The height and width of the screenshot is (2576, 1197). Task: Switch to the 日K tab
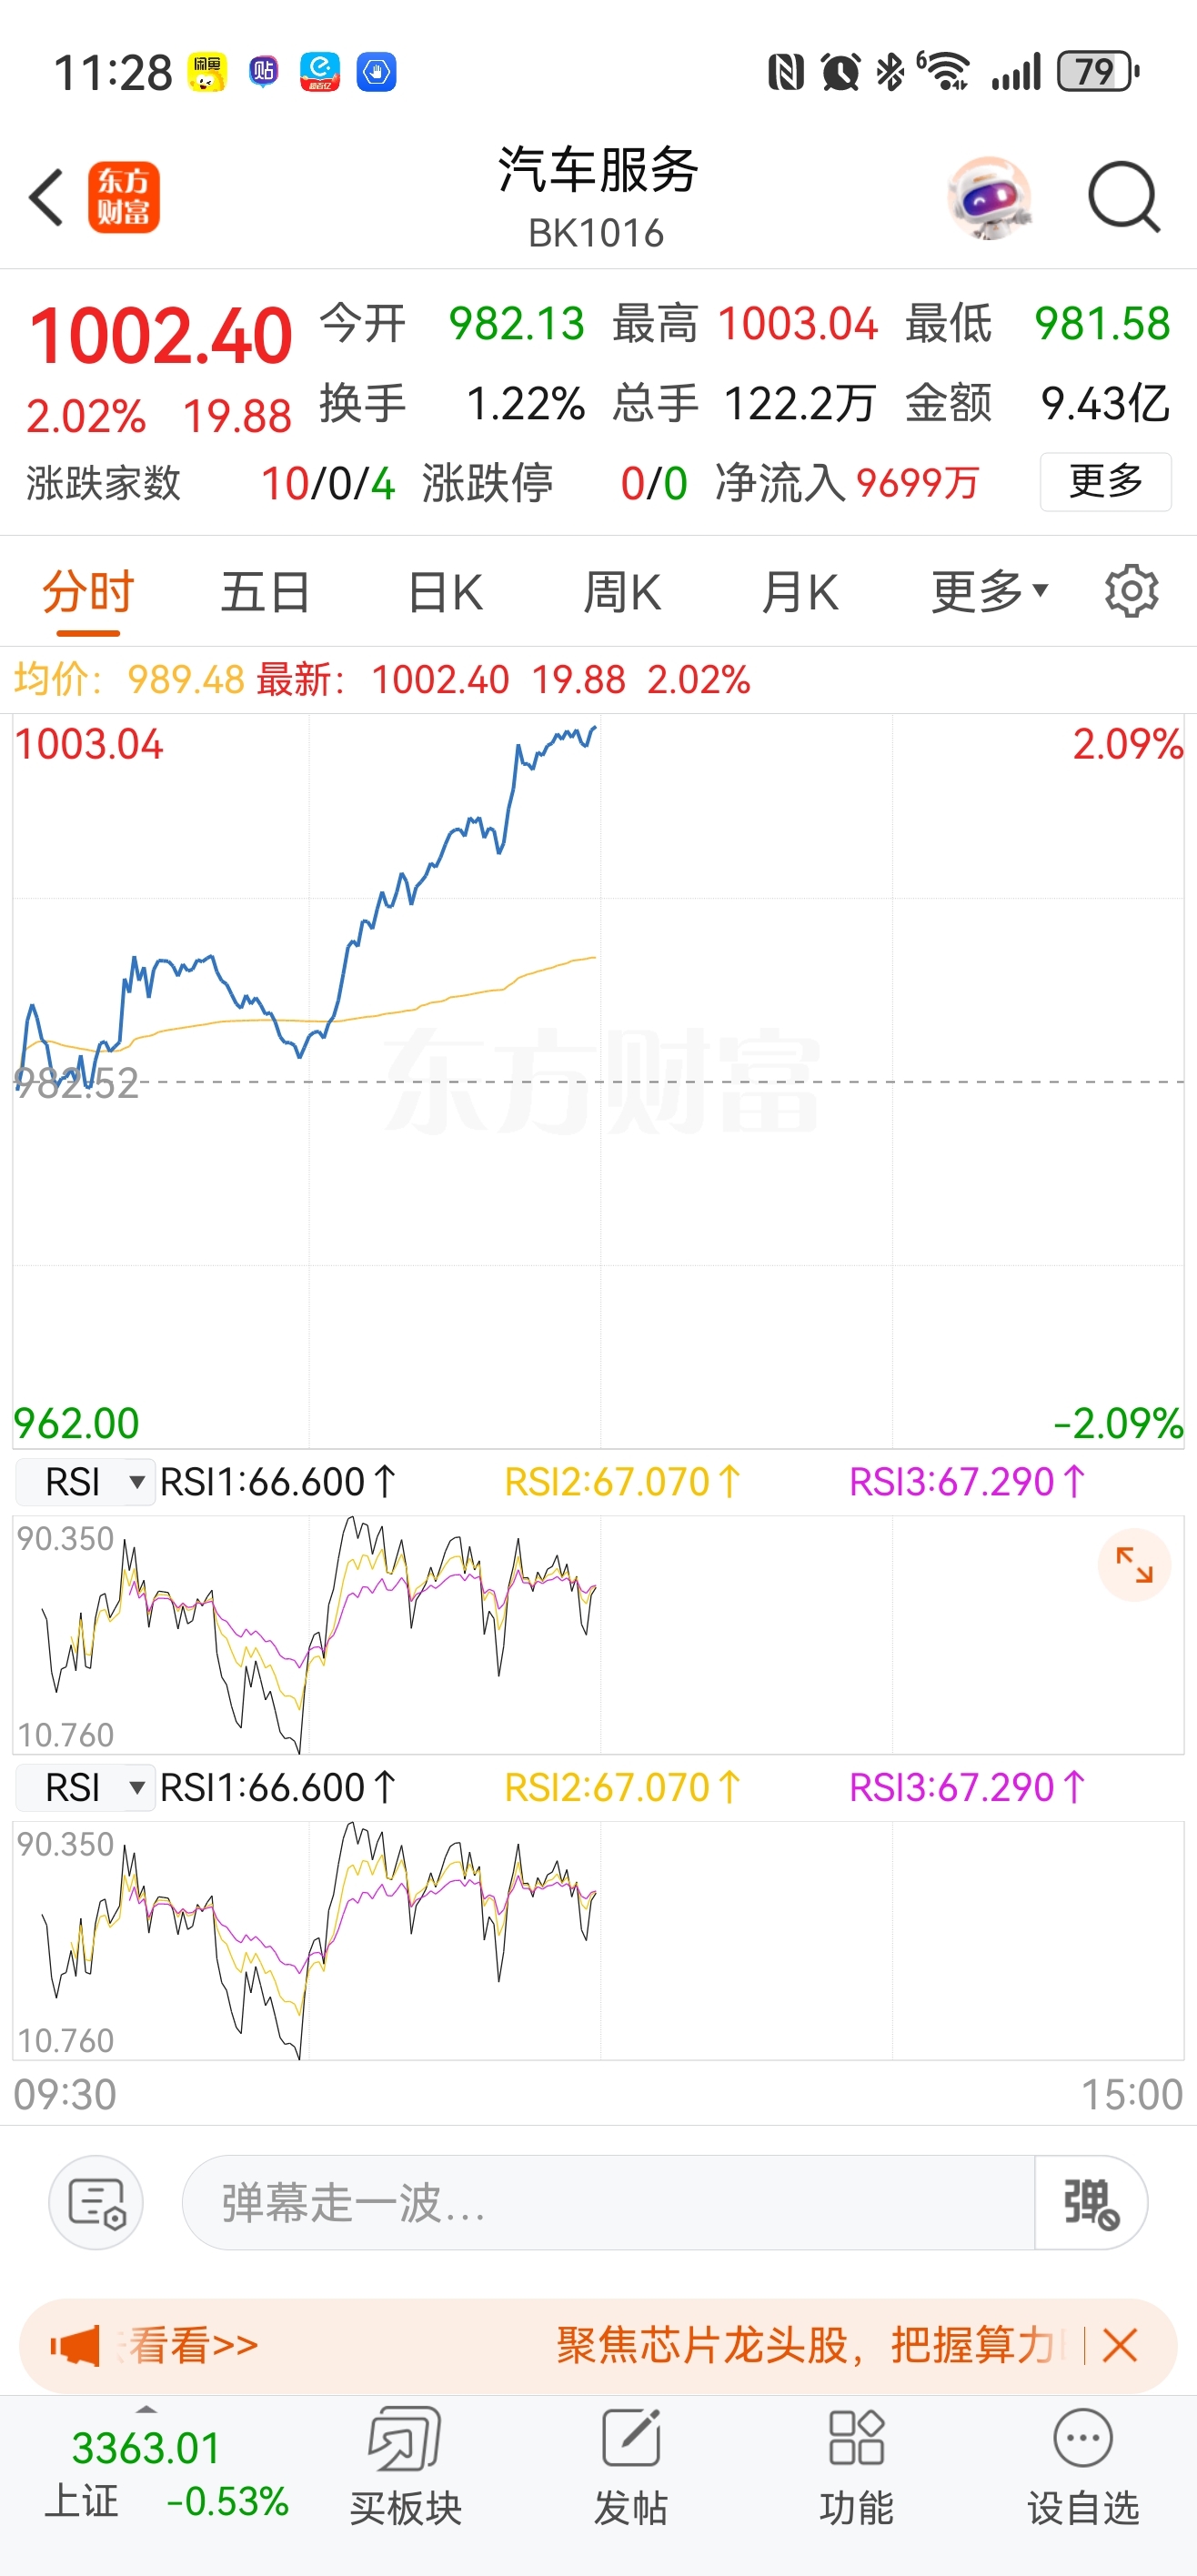(445, 591)
